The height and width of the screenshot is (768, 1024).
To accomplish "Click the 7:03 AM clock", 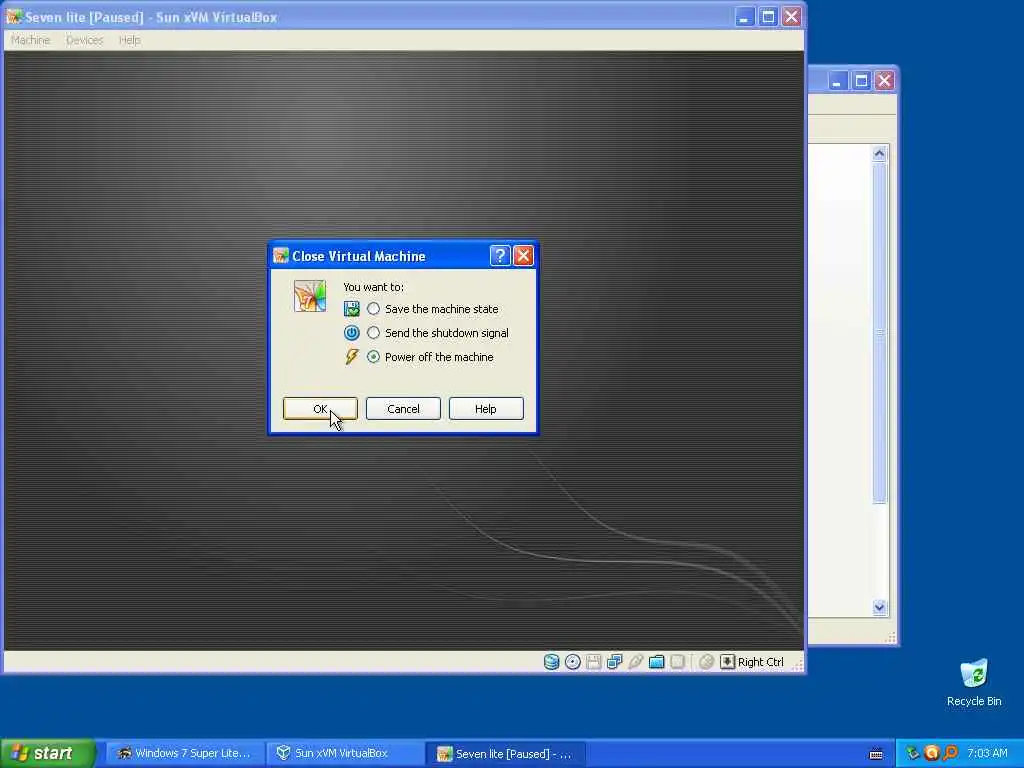I will coord(987,754).
